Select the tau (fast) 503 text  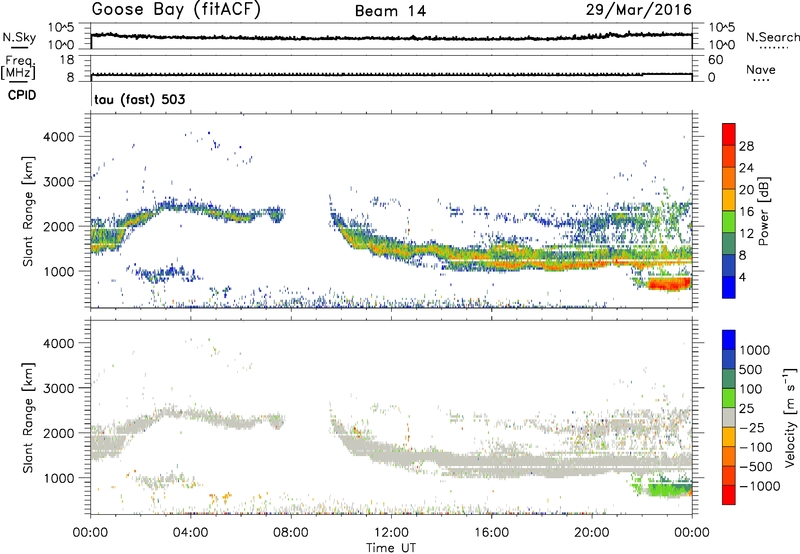(x=140, y=99)
